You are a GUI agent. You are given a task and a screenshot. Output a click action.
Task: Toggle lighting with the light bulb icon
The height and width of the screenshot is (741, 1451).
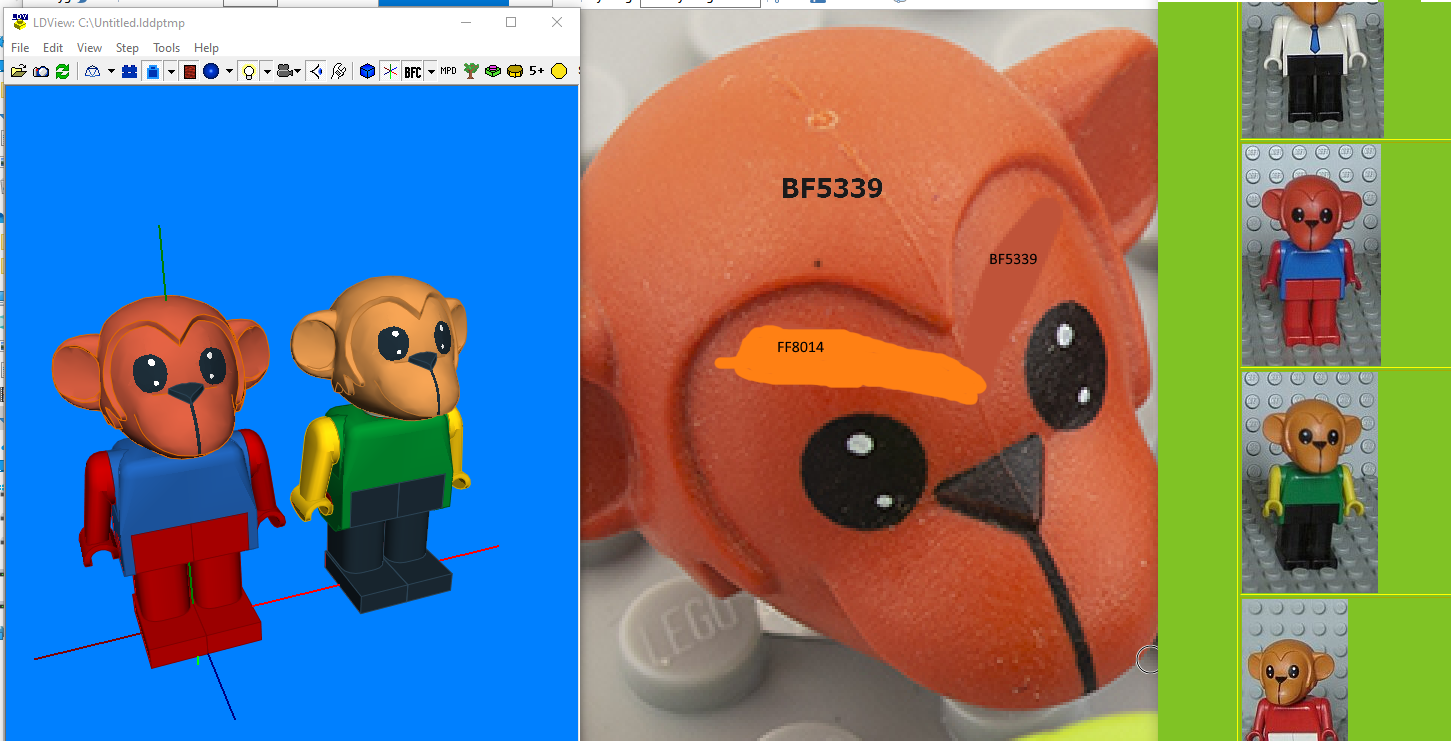249,71
